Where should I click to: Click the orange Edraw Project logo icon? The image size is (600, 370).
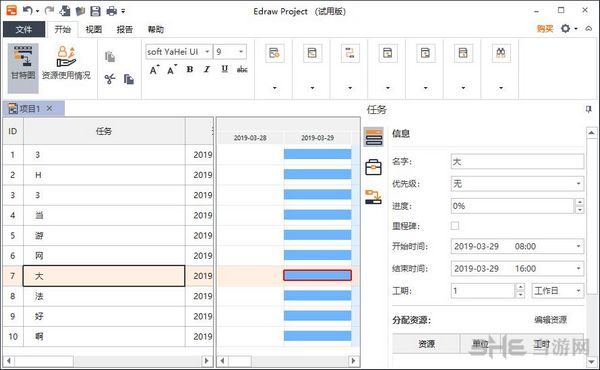[x=11, y=10]
